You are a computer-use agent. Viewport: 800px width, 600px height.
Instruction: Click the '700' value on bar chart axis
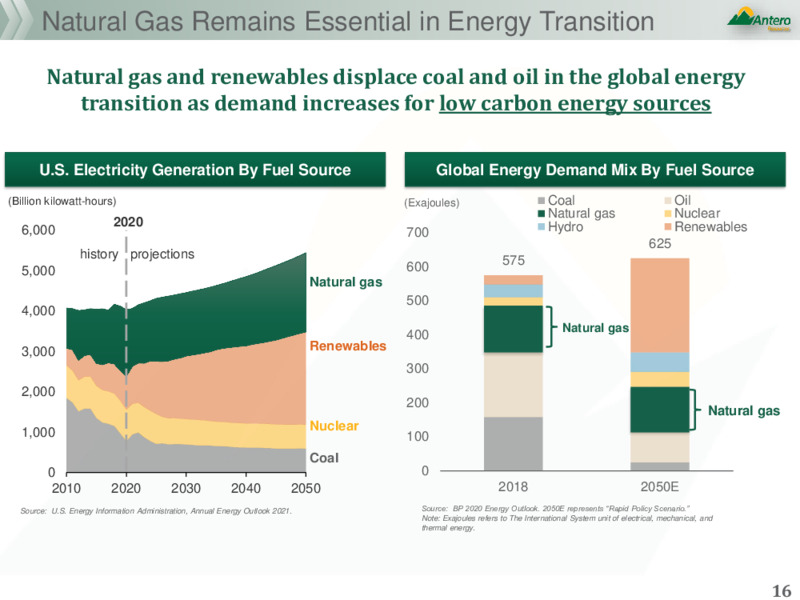point(417,233)
